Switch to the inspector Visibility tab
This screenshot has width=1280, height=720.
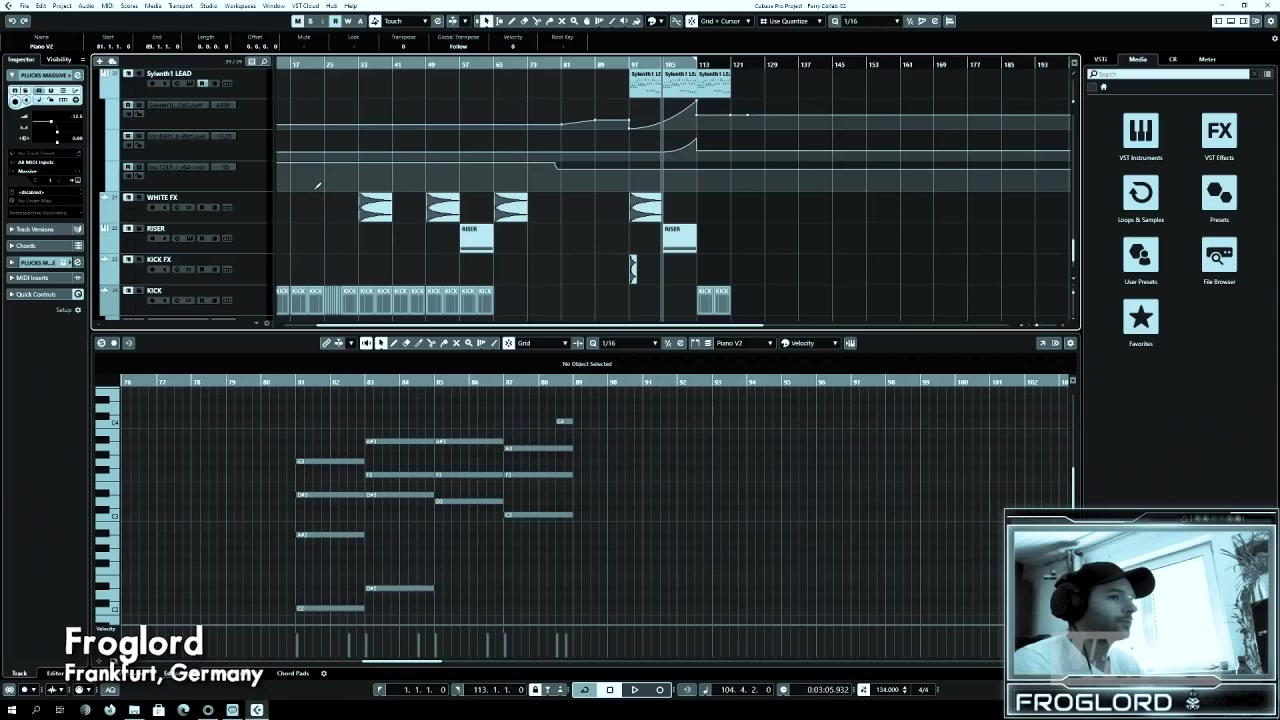click(x=59, y=59)
